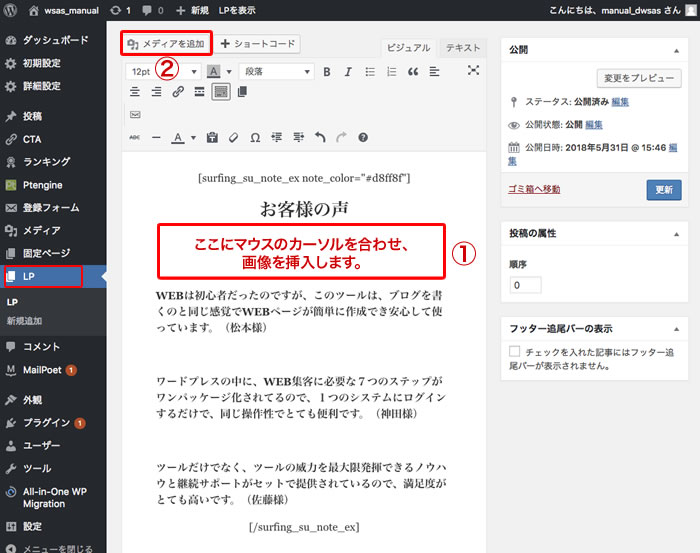Image resolution: width=700 pixels, height=553 pixels.
Task: Click the blue 更新 update button
Action: [664, 189]
